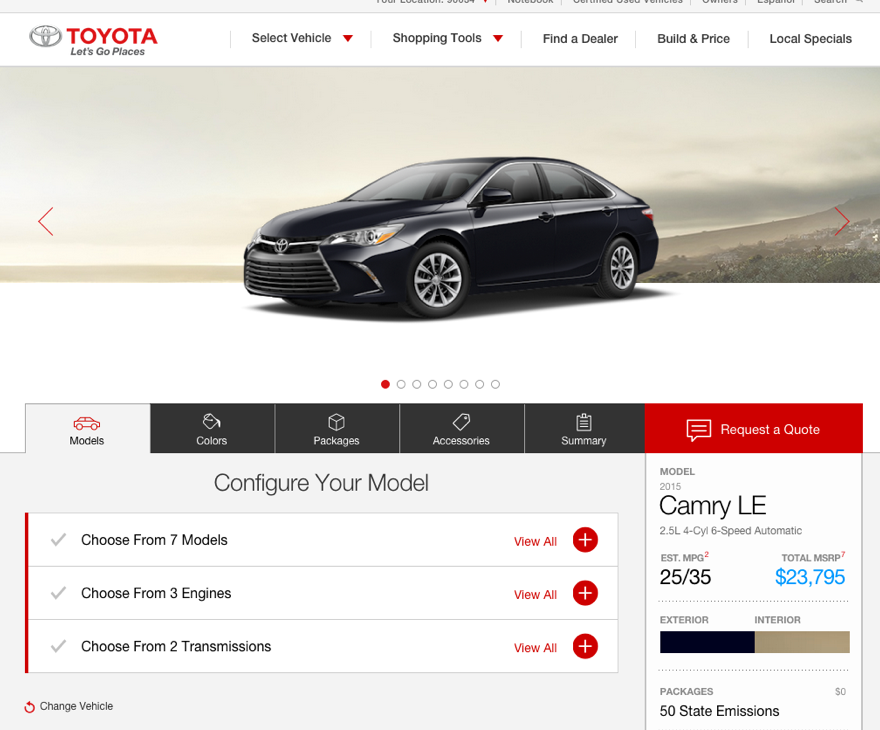
Task: Click the Request a Quote button
Action: [753, 429]
